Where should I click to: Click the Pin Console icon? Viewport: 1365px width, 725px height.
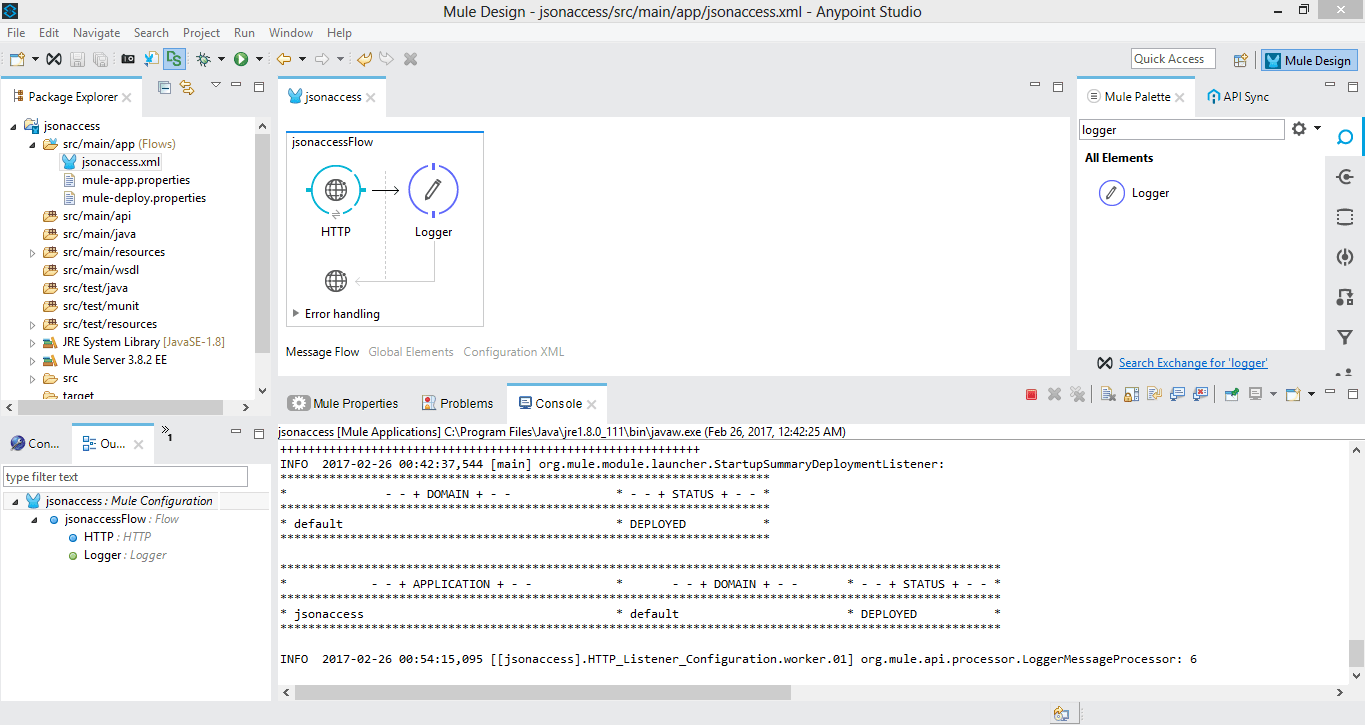click(x=1232, y=394)
